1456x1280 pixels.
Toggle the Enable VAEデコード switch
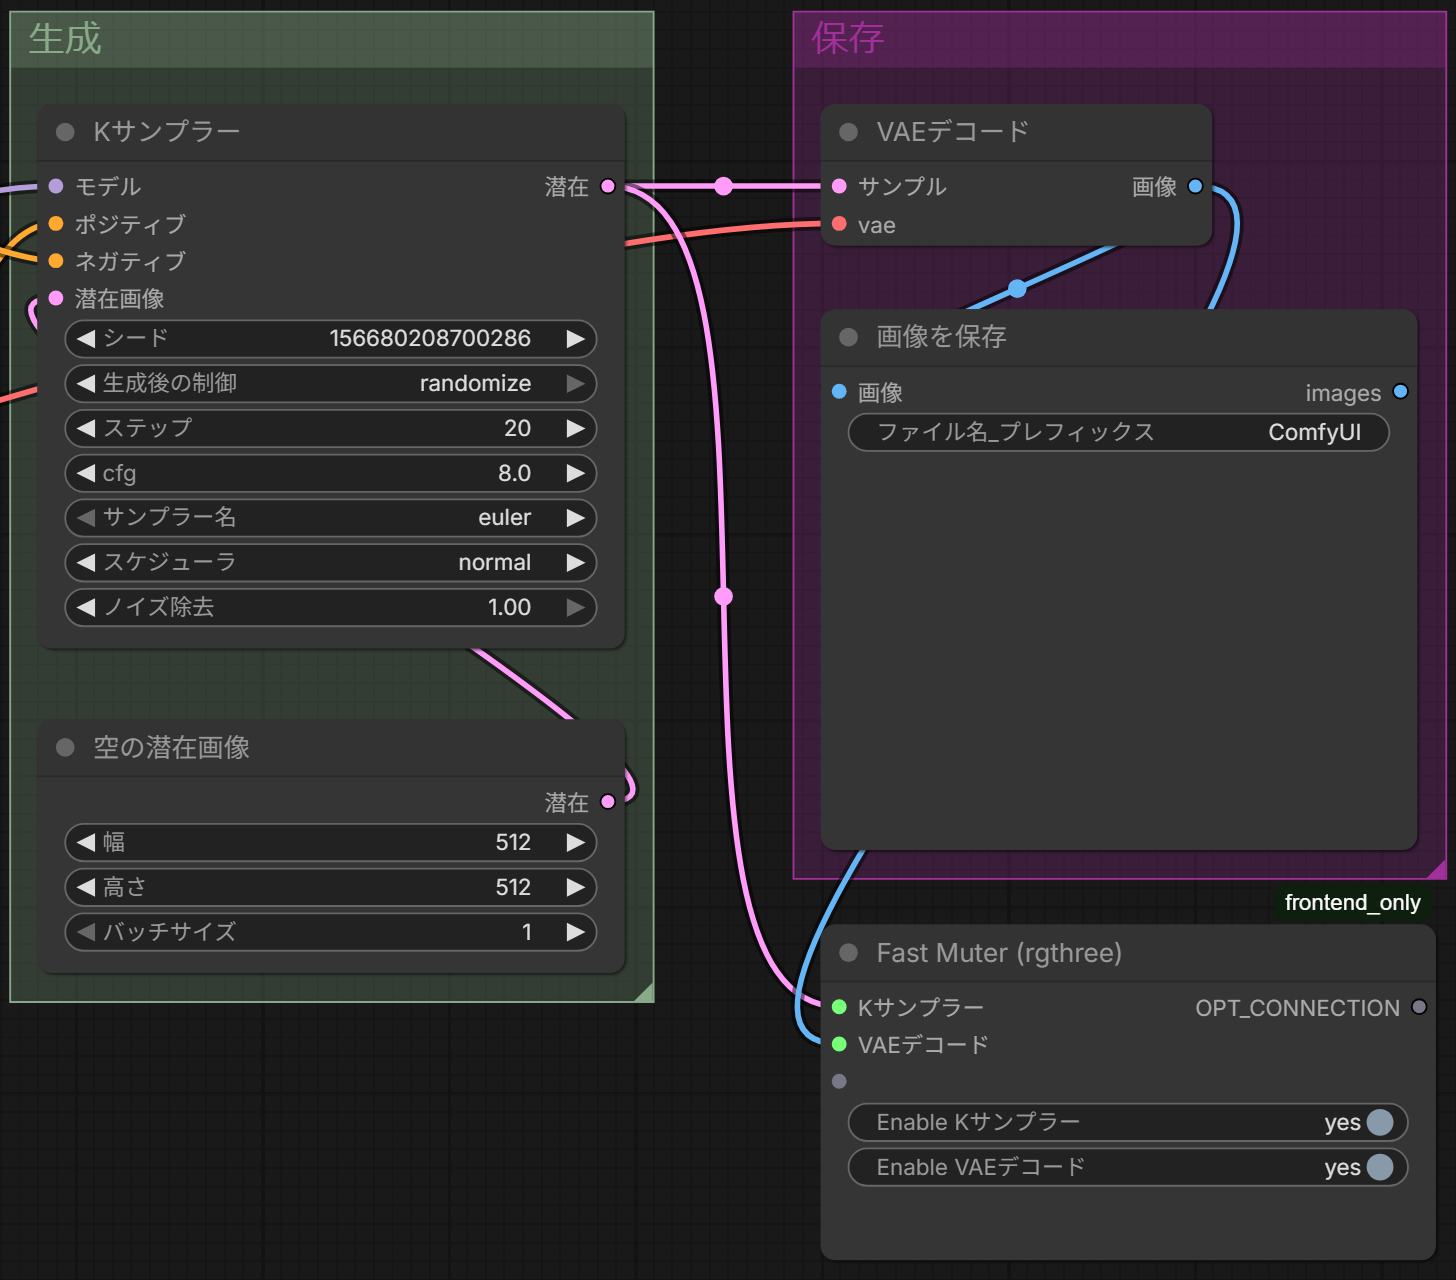[x=1380, y=1167]
